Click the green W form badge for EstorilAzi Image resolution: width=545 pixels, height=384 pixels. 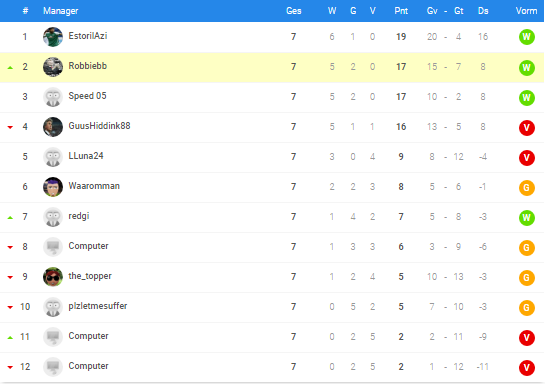[527, 37]
